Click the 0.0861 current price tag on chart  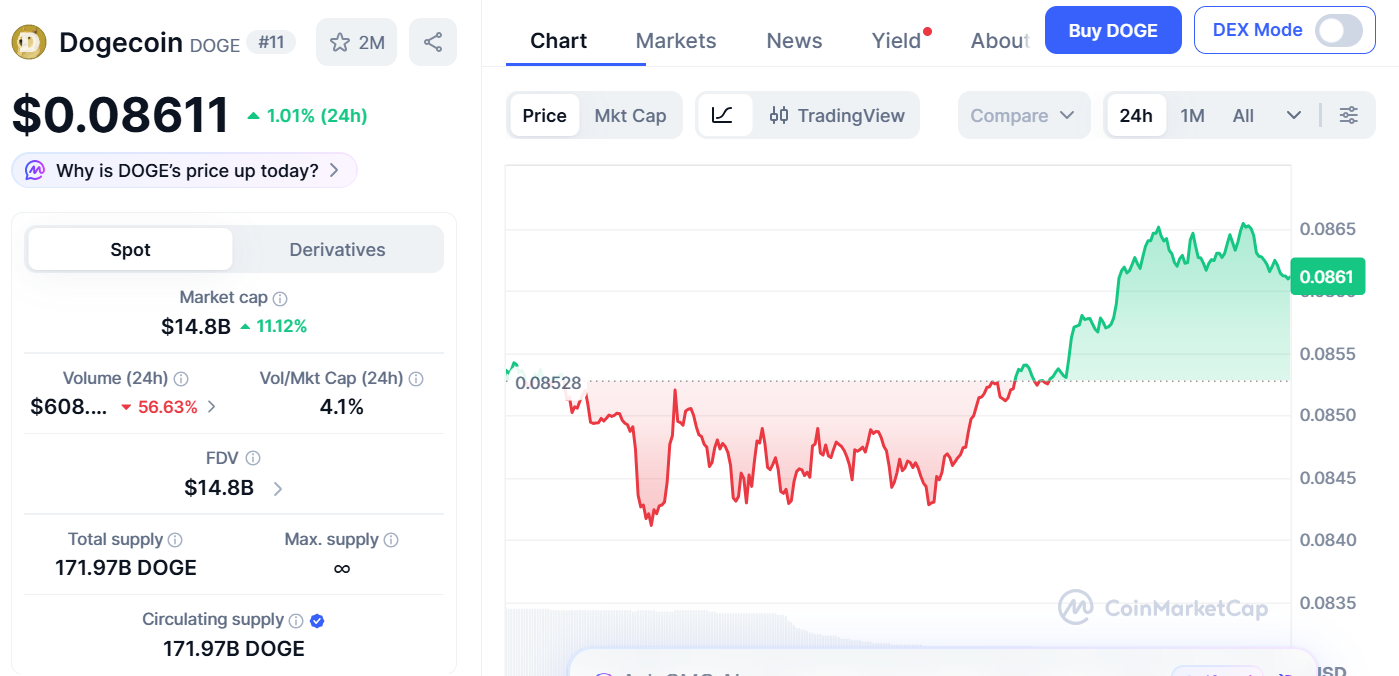pyautogui.click(x=1327, y=277)
